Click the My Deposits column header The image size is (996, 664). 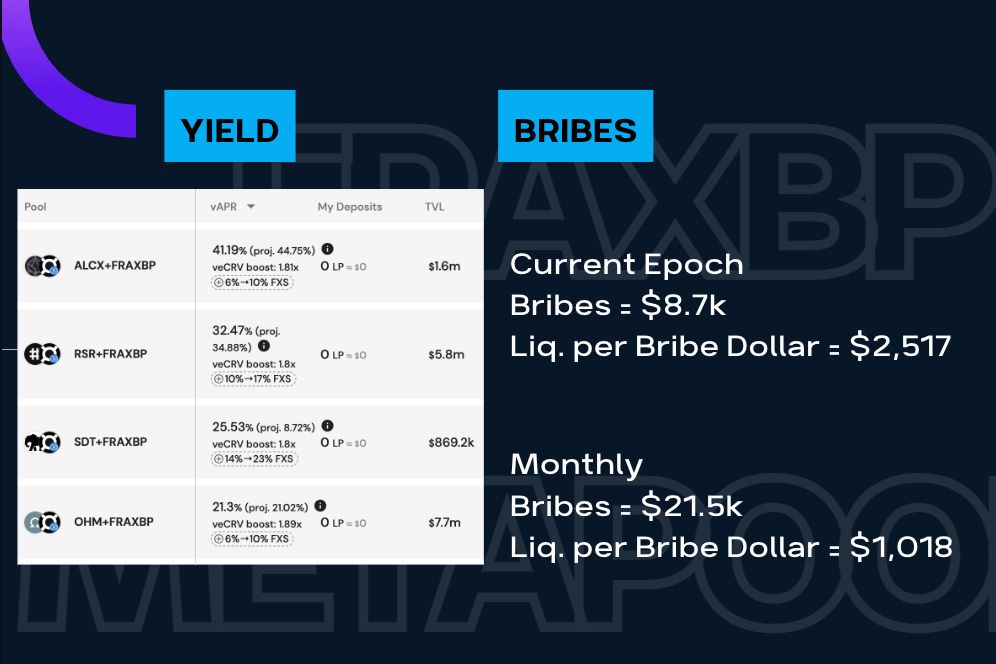pos(350,207)
